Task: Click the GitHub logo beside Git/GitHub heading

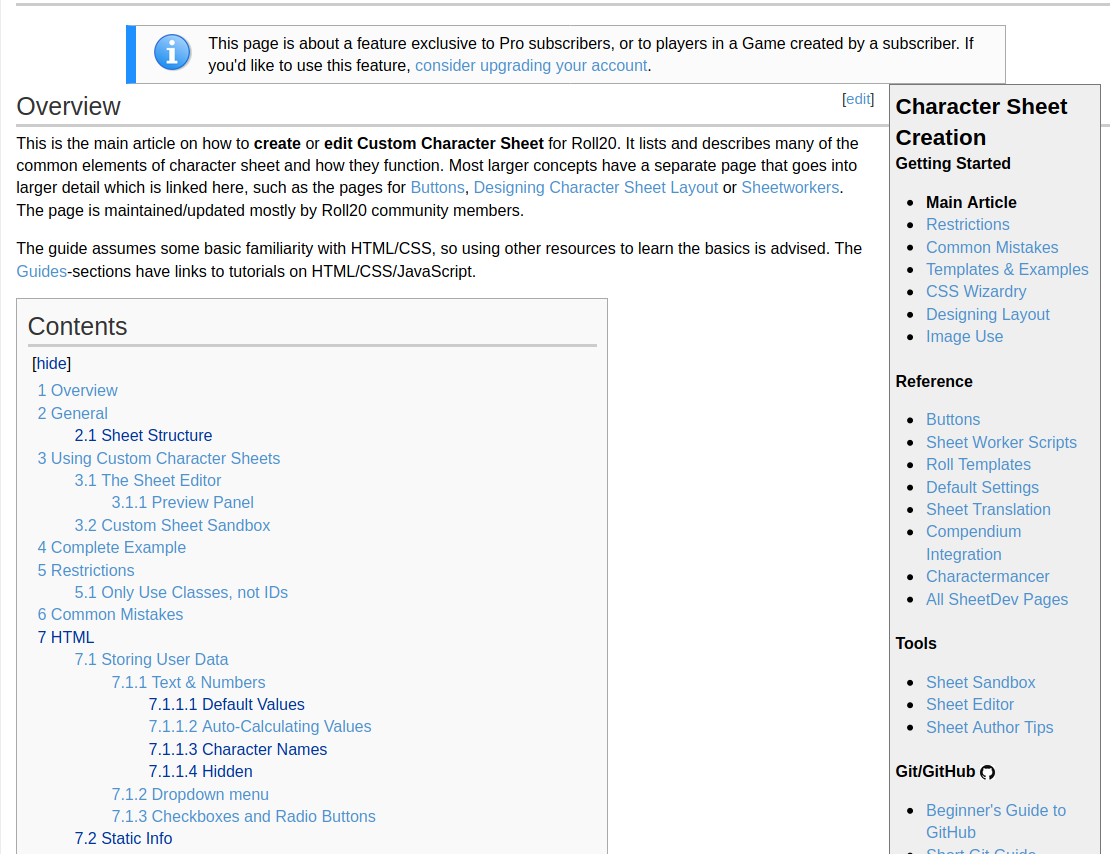Action: click(988, 772)
